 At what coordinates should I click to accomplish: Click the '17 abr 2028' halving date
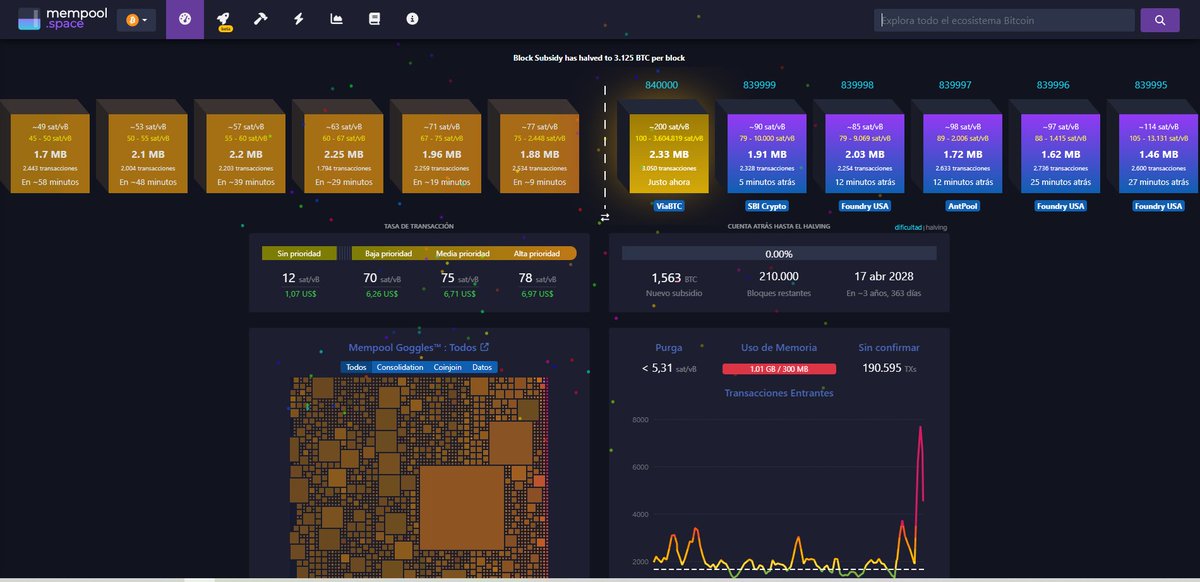click(x=884, y=277)
